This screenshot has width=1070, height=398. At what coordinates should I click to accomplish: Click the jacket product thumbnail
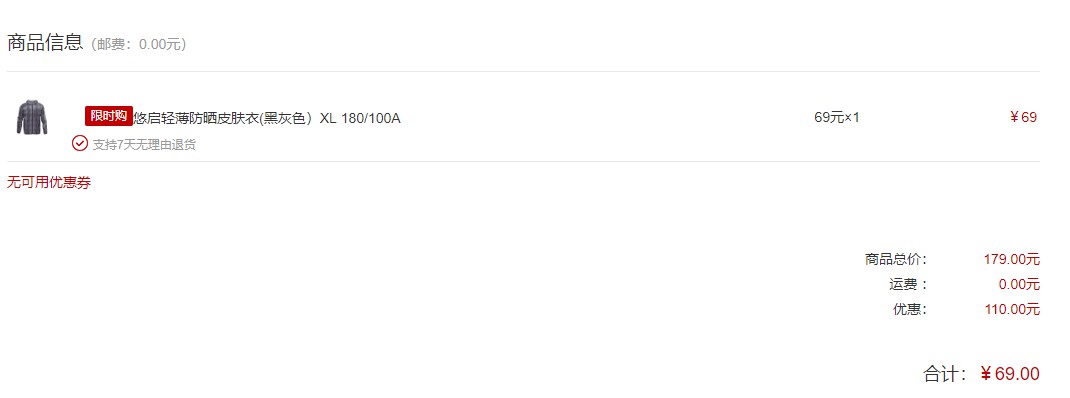pos(32,117)
